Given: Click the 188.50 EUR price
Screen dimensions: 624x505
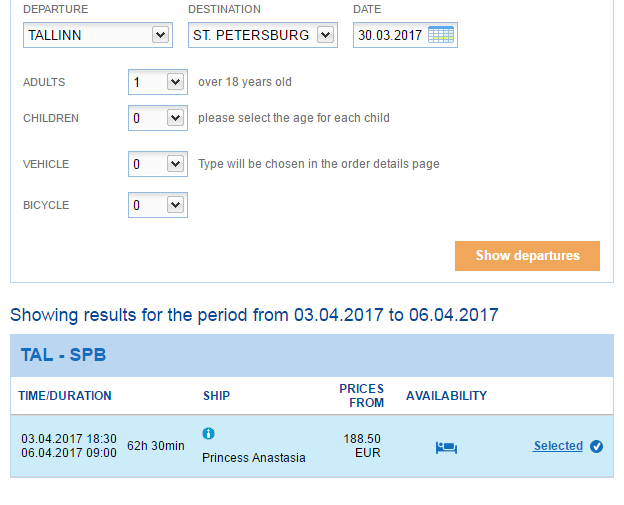Looking at the screenshot, I should [362, 446].
